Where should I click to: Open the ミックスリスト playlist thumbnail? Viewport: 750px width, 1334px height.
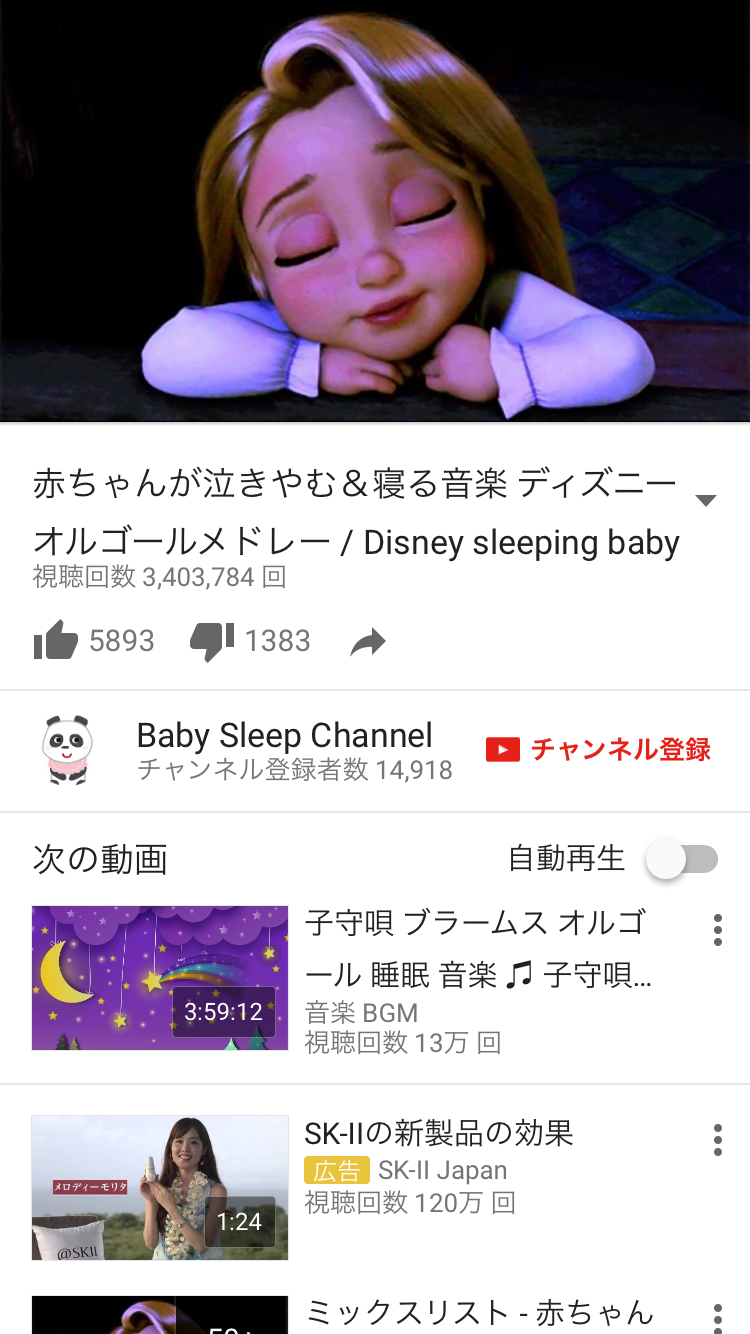tap(160, 1315)
